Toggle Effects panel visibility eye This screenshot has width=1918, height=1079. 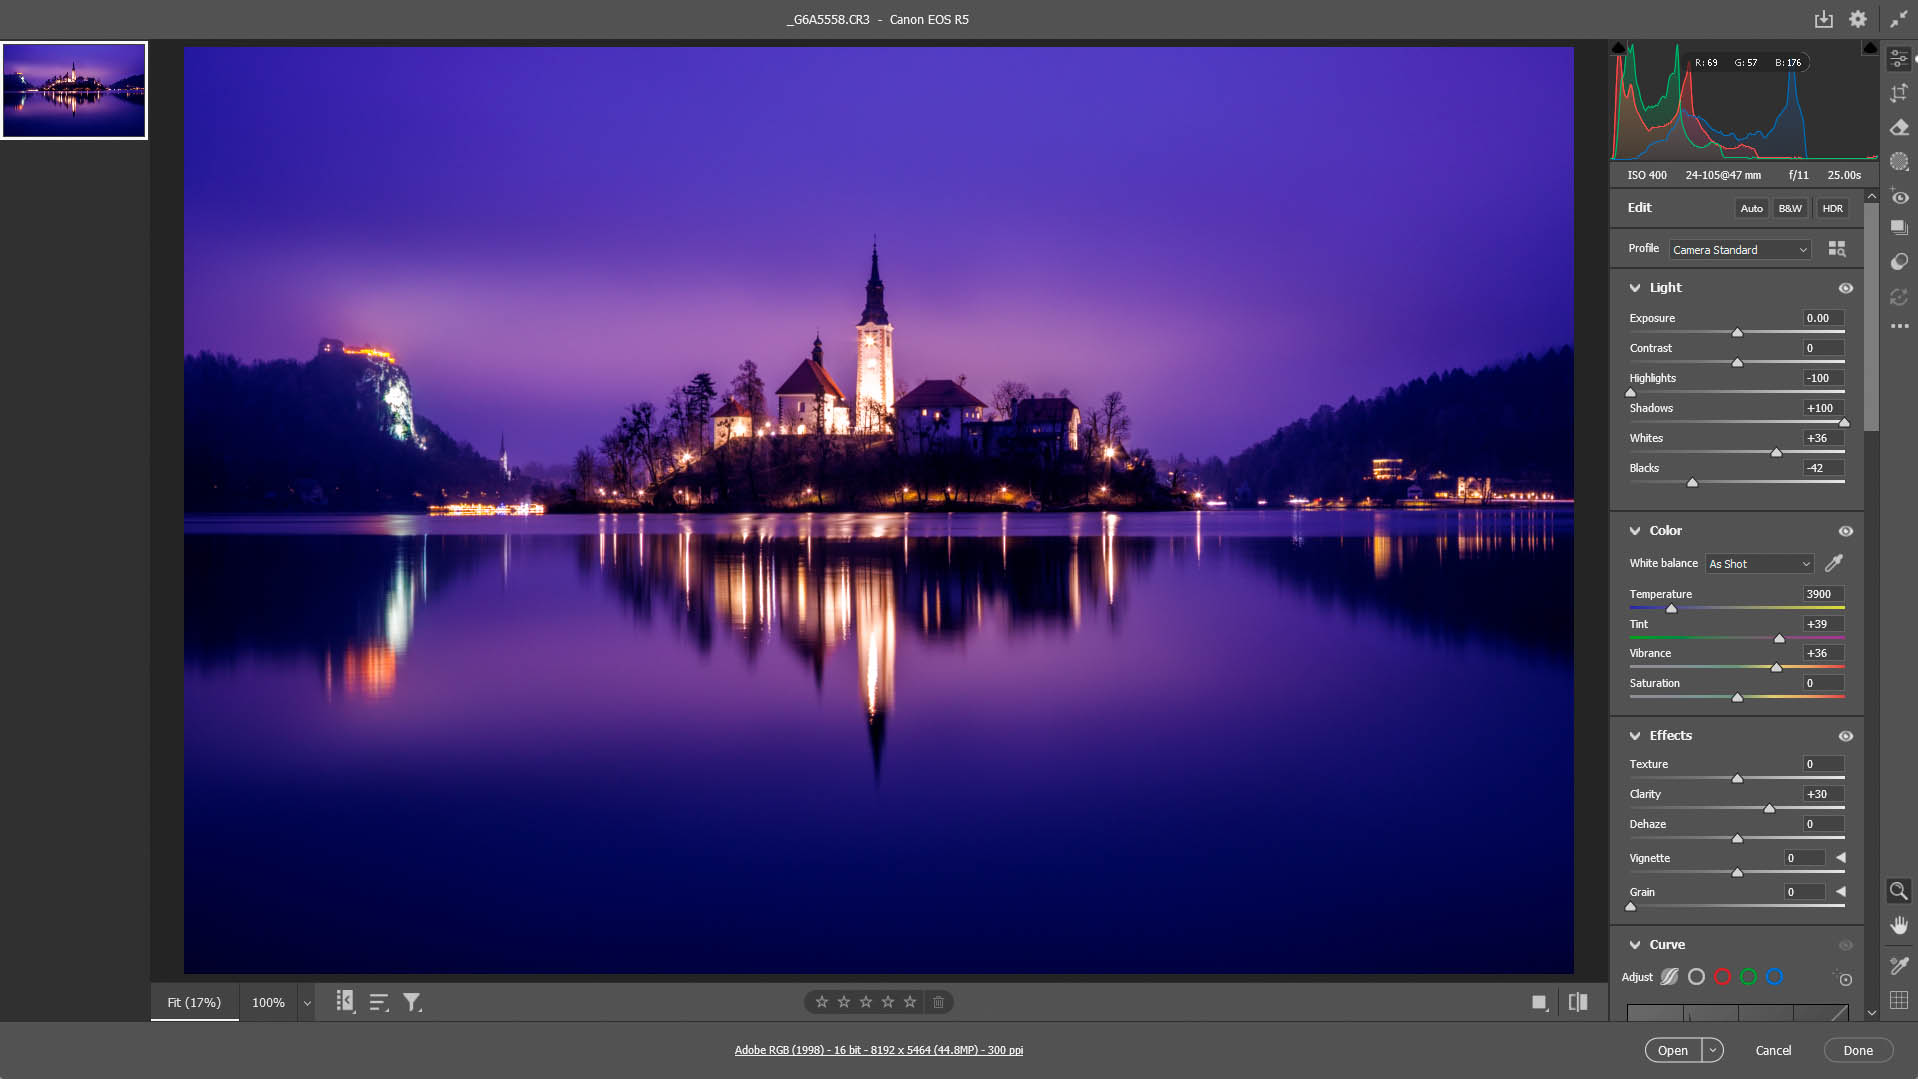tap(1845, 736)
